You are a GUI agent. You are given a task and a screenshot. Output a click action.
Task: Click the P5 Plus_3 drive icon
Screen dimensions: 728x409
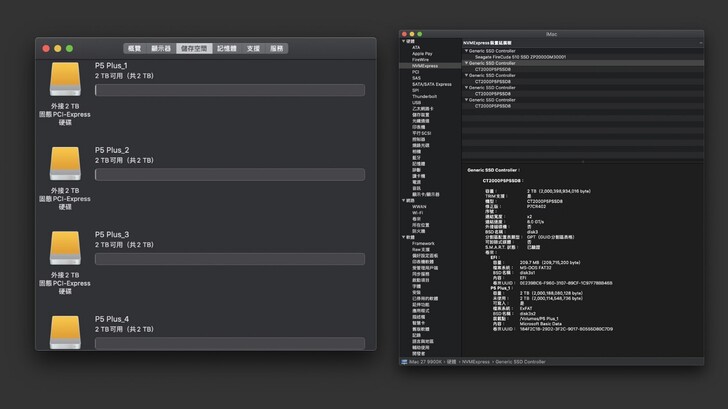(65, 246)
